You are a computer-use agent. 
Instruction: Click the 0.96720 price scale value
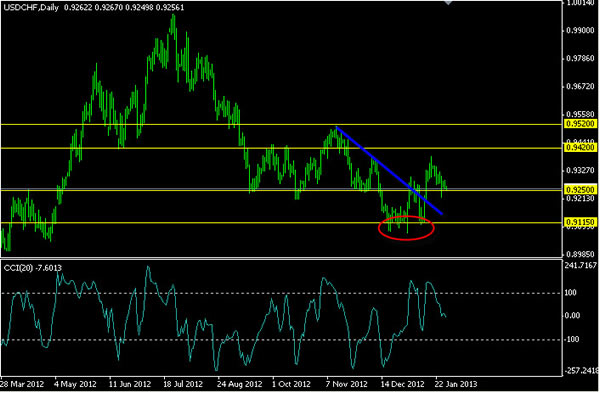[581, 87]
